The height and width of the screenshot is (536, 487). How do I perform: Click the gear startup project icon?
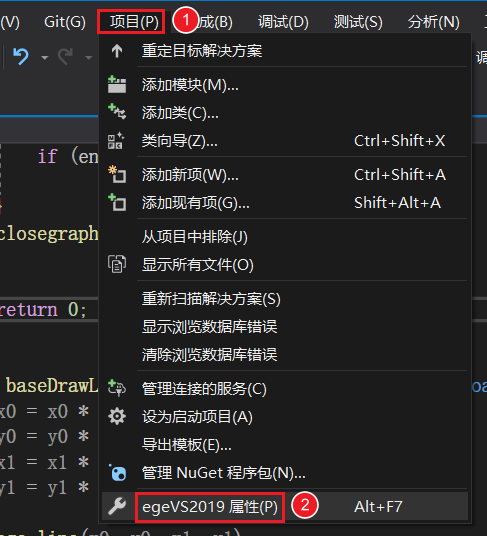click(x=117, y=417)
